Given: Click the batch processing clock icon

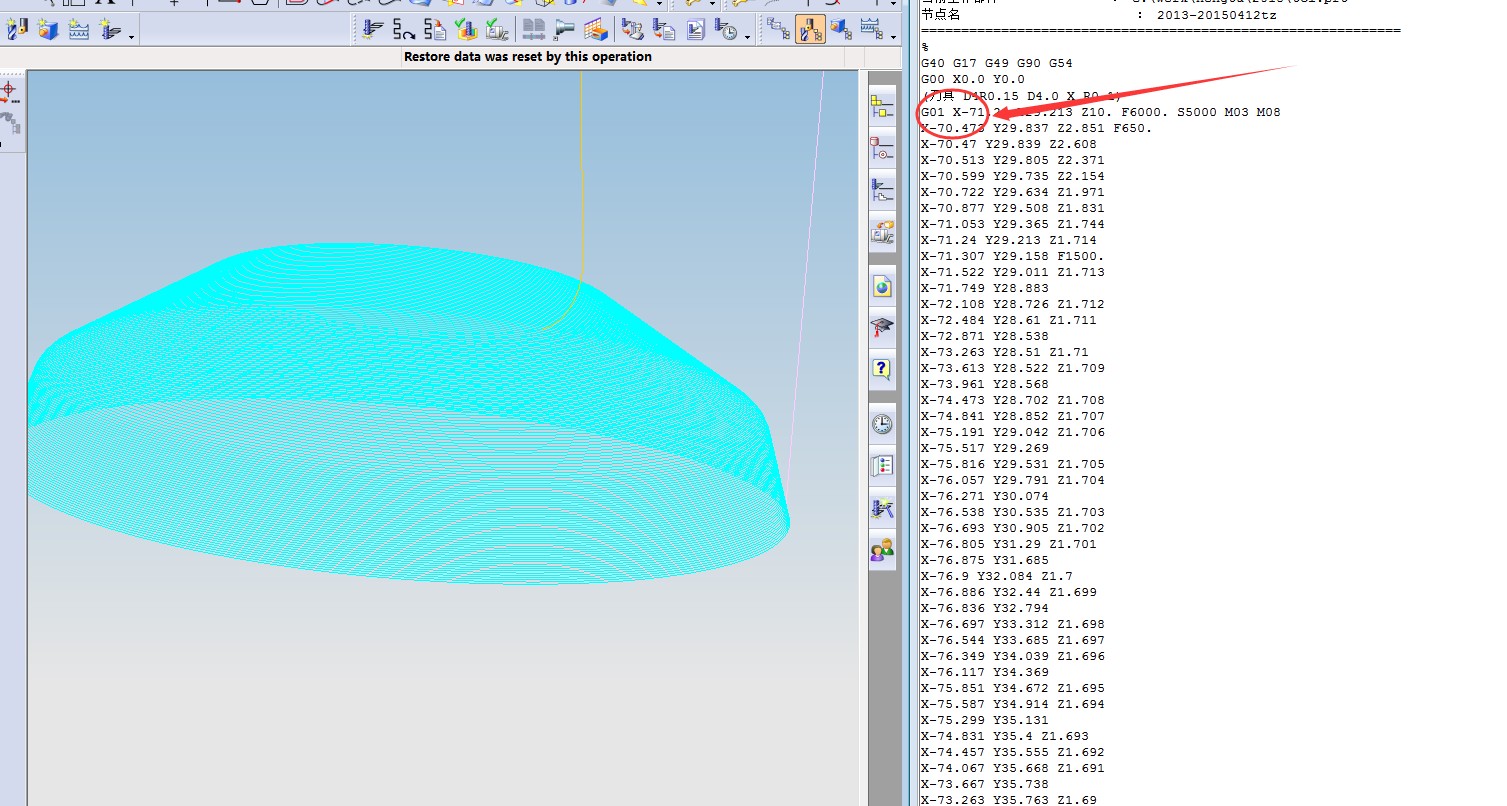Looking at the screenshot, I should [727, 30].
